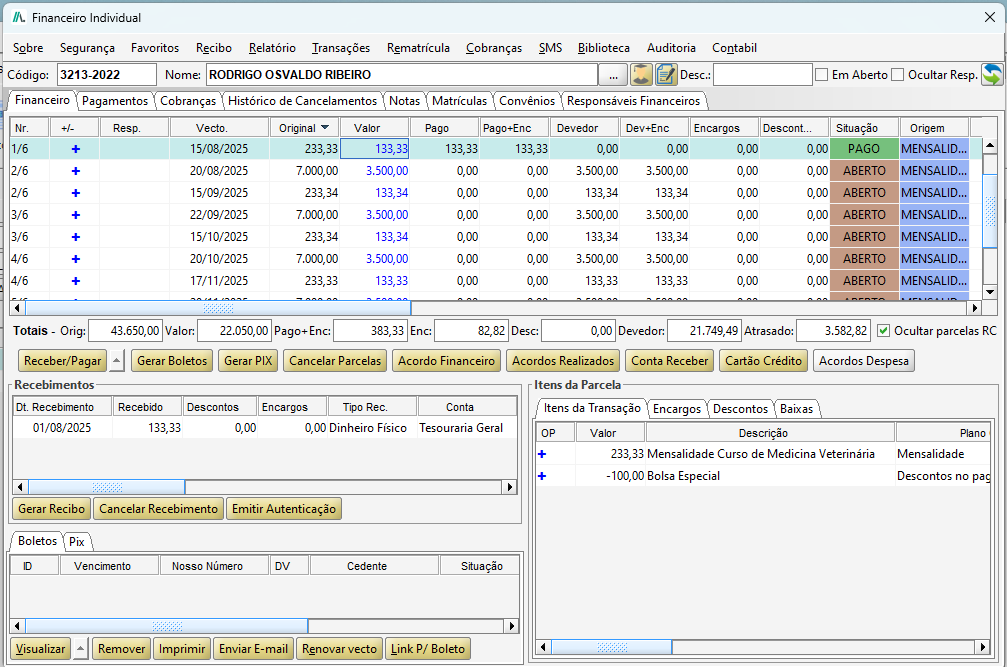1007x667 pixels.
Task: Click the Emitir Autenticação button
Action: (x=284, y=508)
